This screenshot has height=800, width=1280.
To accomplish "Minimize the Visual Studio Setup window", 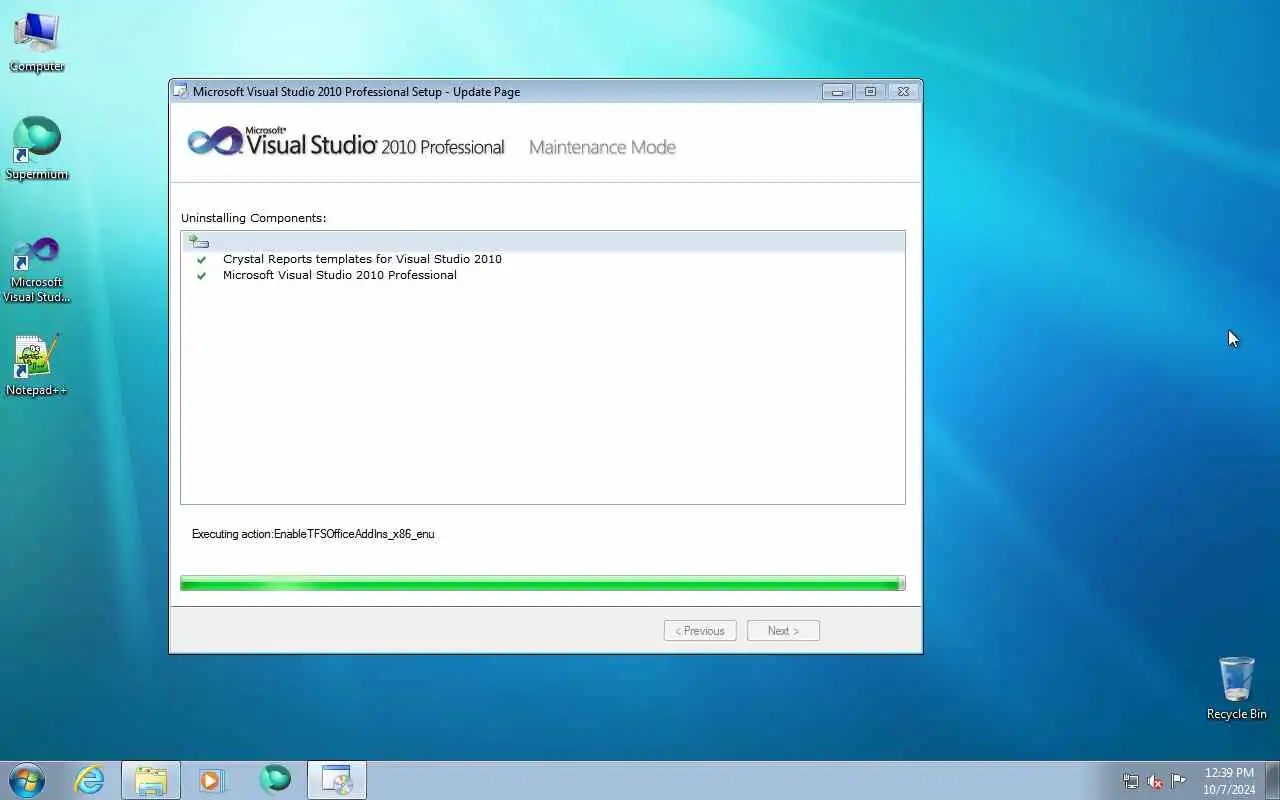I will click(837, 91).
